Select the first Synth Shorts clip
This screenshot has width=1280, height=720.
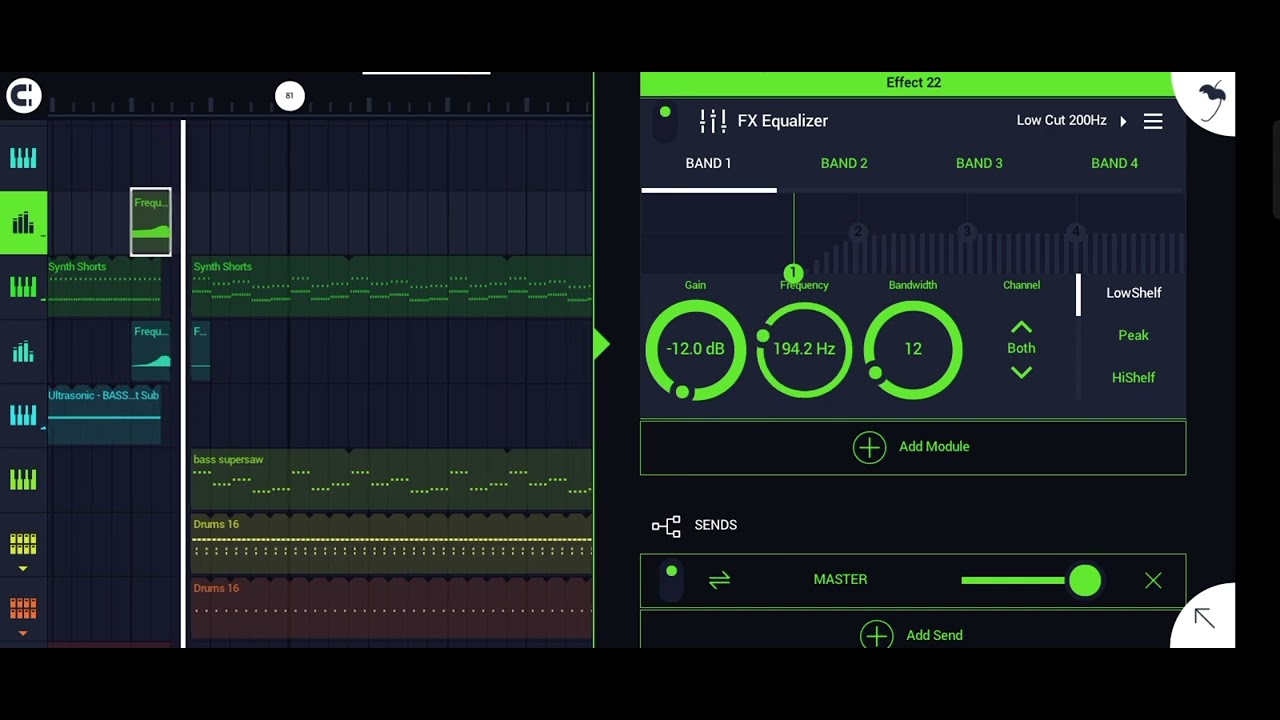[104, 286]
